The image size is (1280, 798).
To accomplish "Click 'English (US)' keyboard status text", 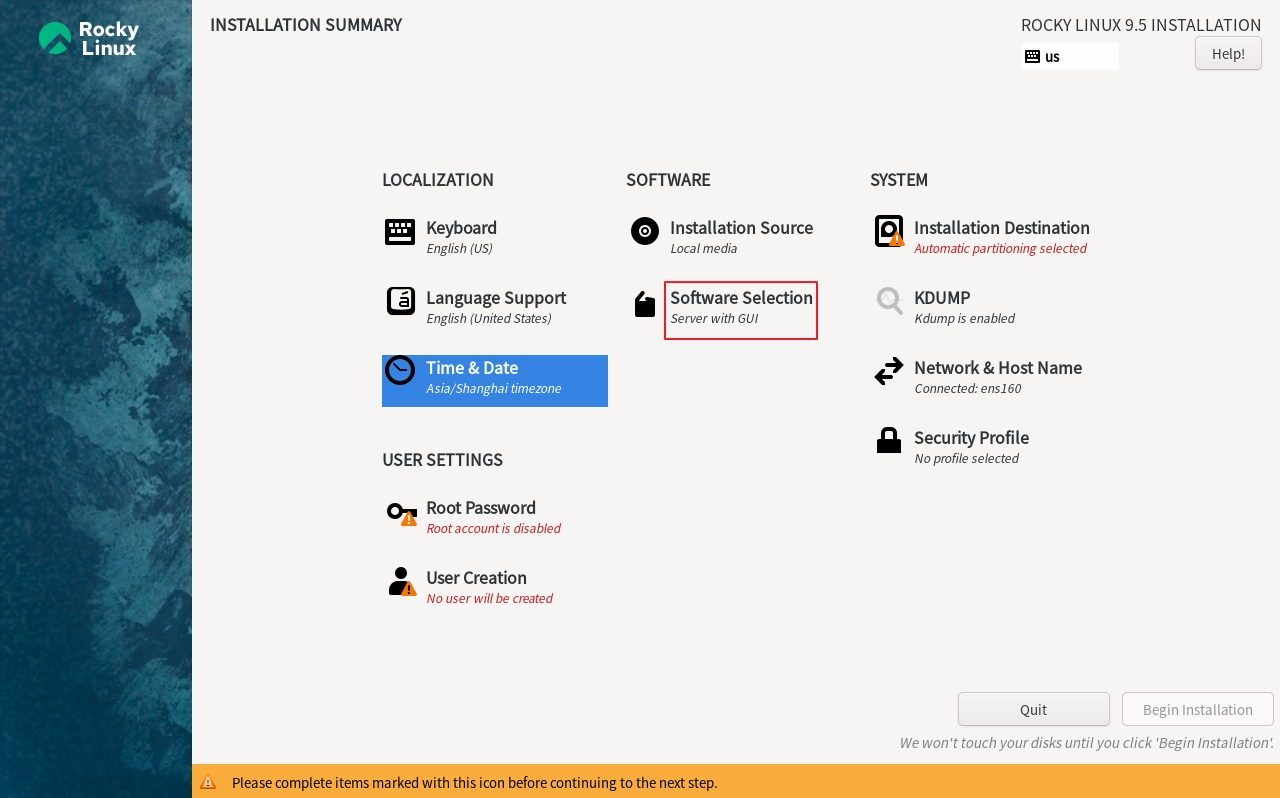I will 459,248.
